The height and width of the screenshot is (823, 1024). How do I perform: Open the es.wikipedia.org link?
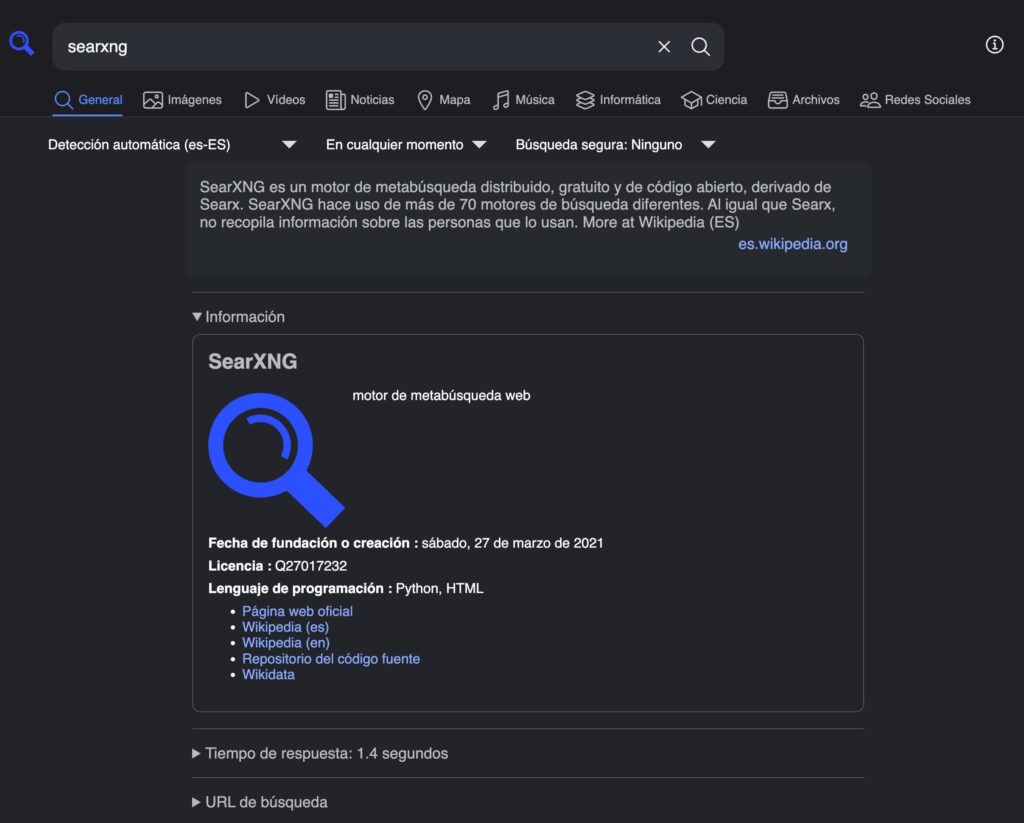click(792, 243)
